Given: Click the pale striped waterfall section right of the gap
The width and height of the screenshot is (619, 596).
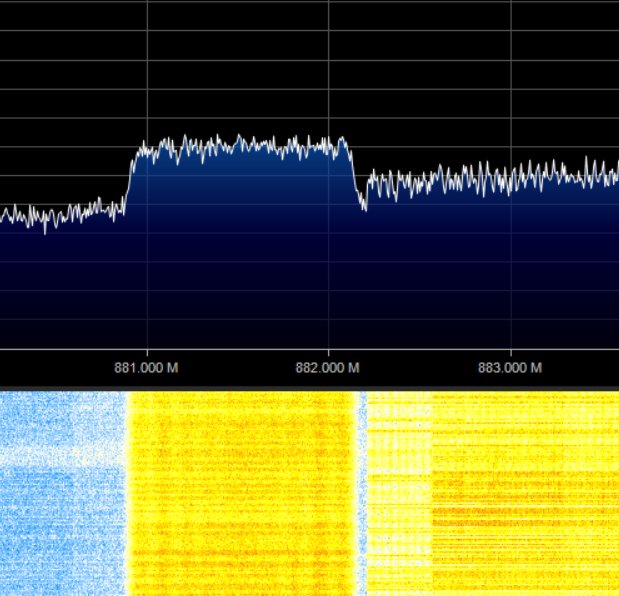Looking at the screenshot, I should [x=398, y=490].
